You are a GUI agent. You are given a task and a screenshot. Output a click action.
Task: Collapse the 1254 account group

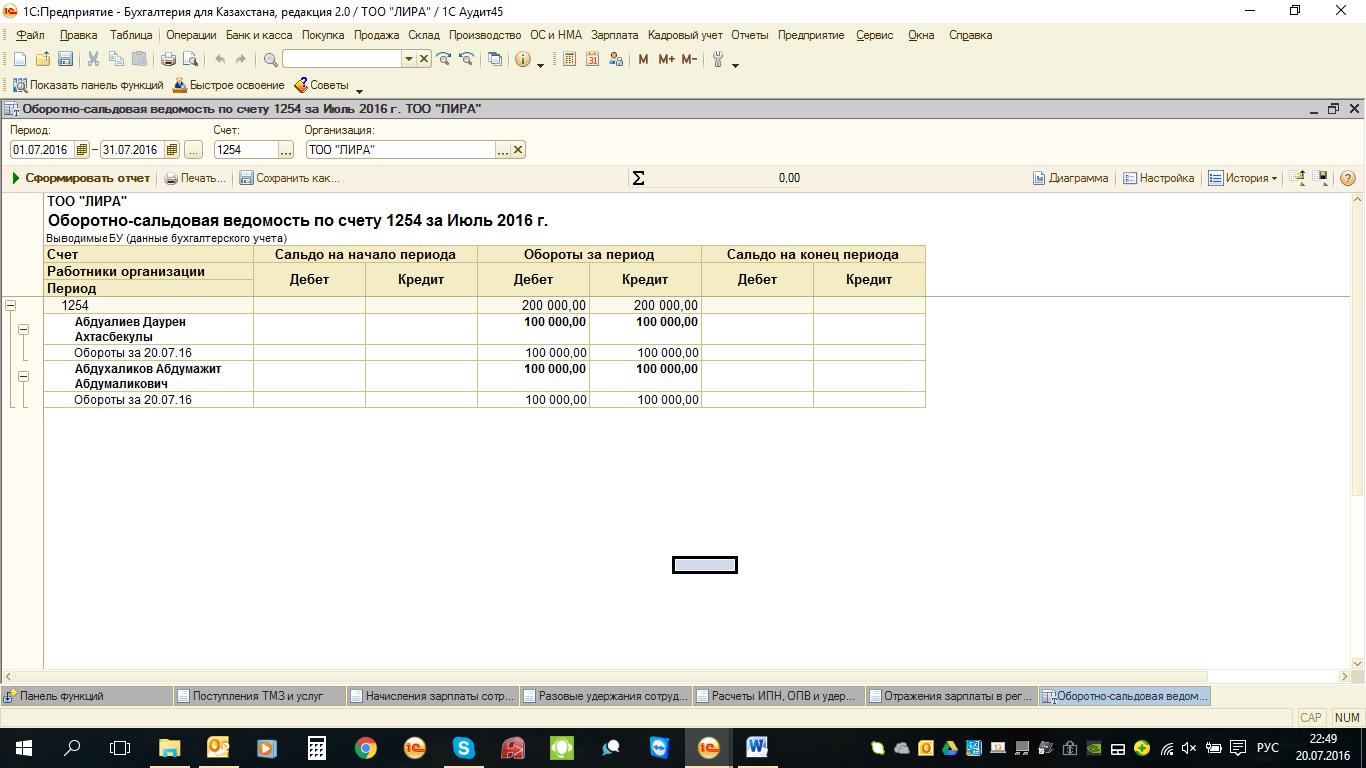10,305
